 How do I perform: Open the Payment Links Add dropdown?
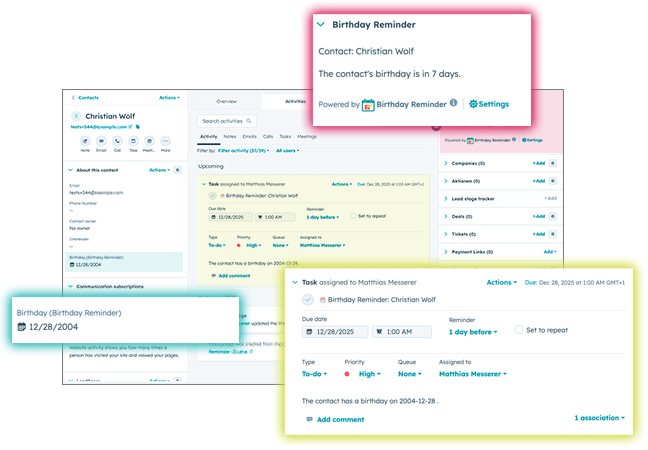pyautogui.click(x=550, y=252)
